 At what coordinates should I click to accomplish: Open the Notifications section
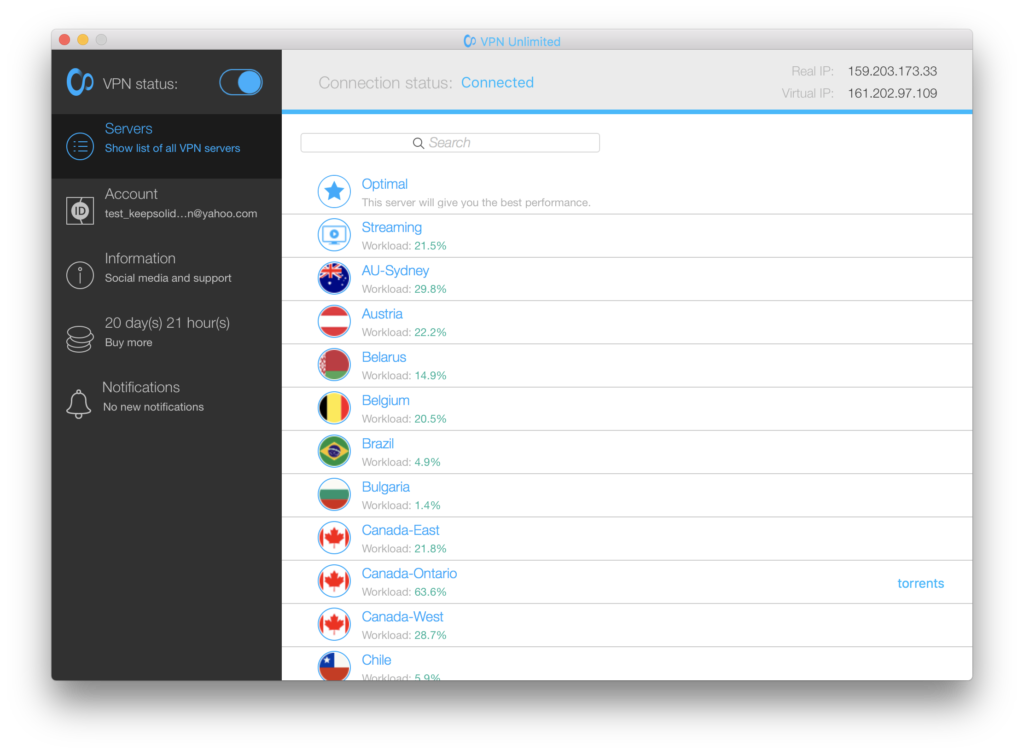[167, 403]
